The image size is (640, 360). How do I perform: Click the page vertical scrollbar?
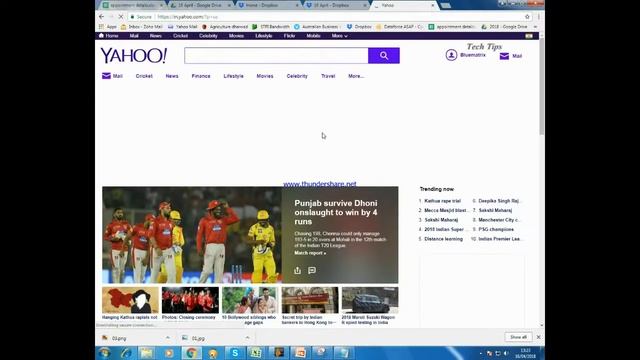click(x=542, y=87)
